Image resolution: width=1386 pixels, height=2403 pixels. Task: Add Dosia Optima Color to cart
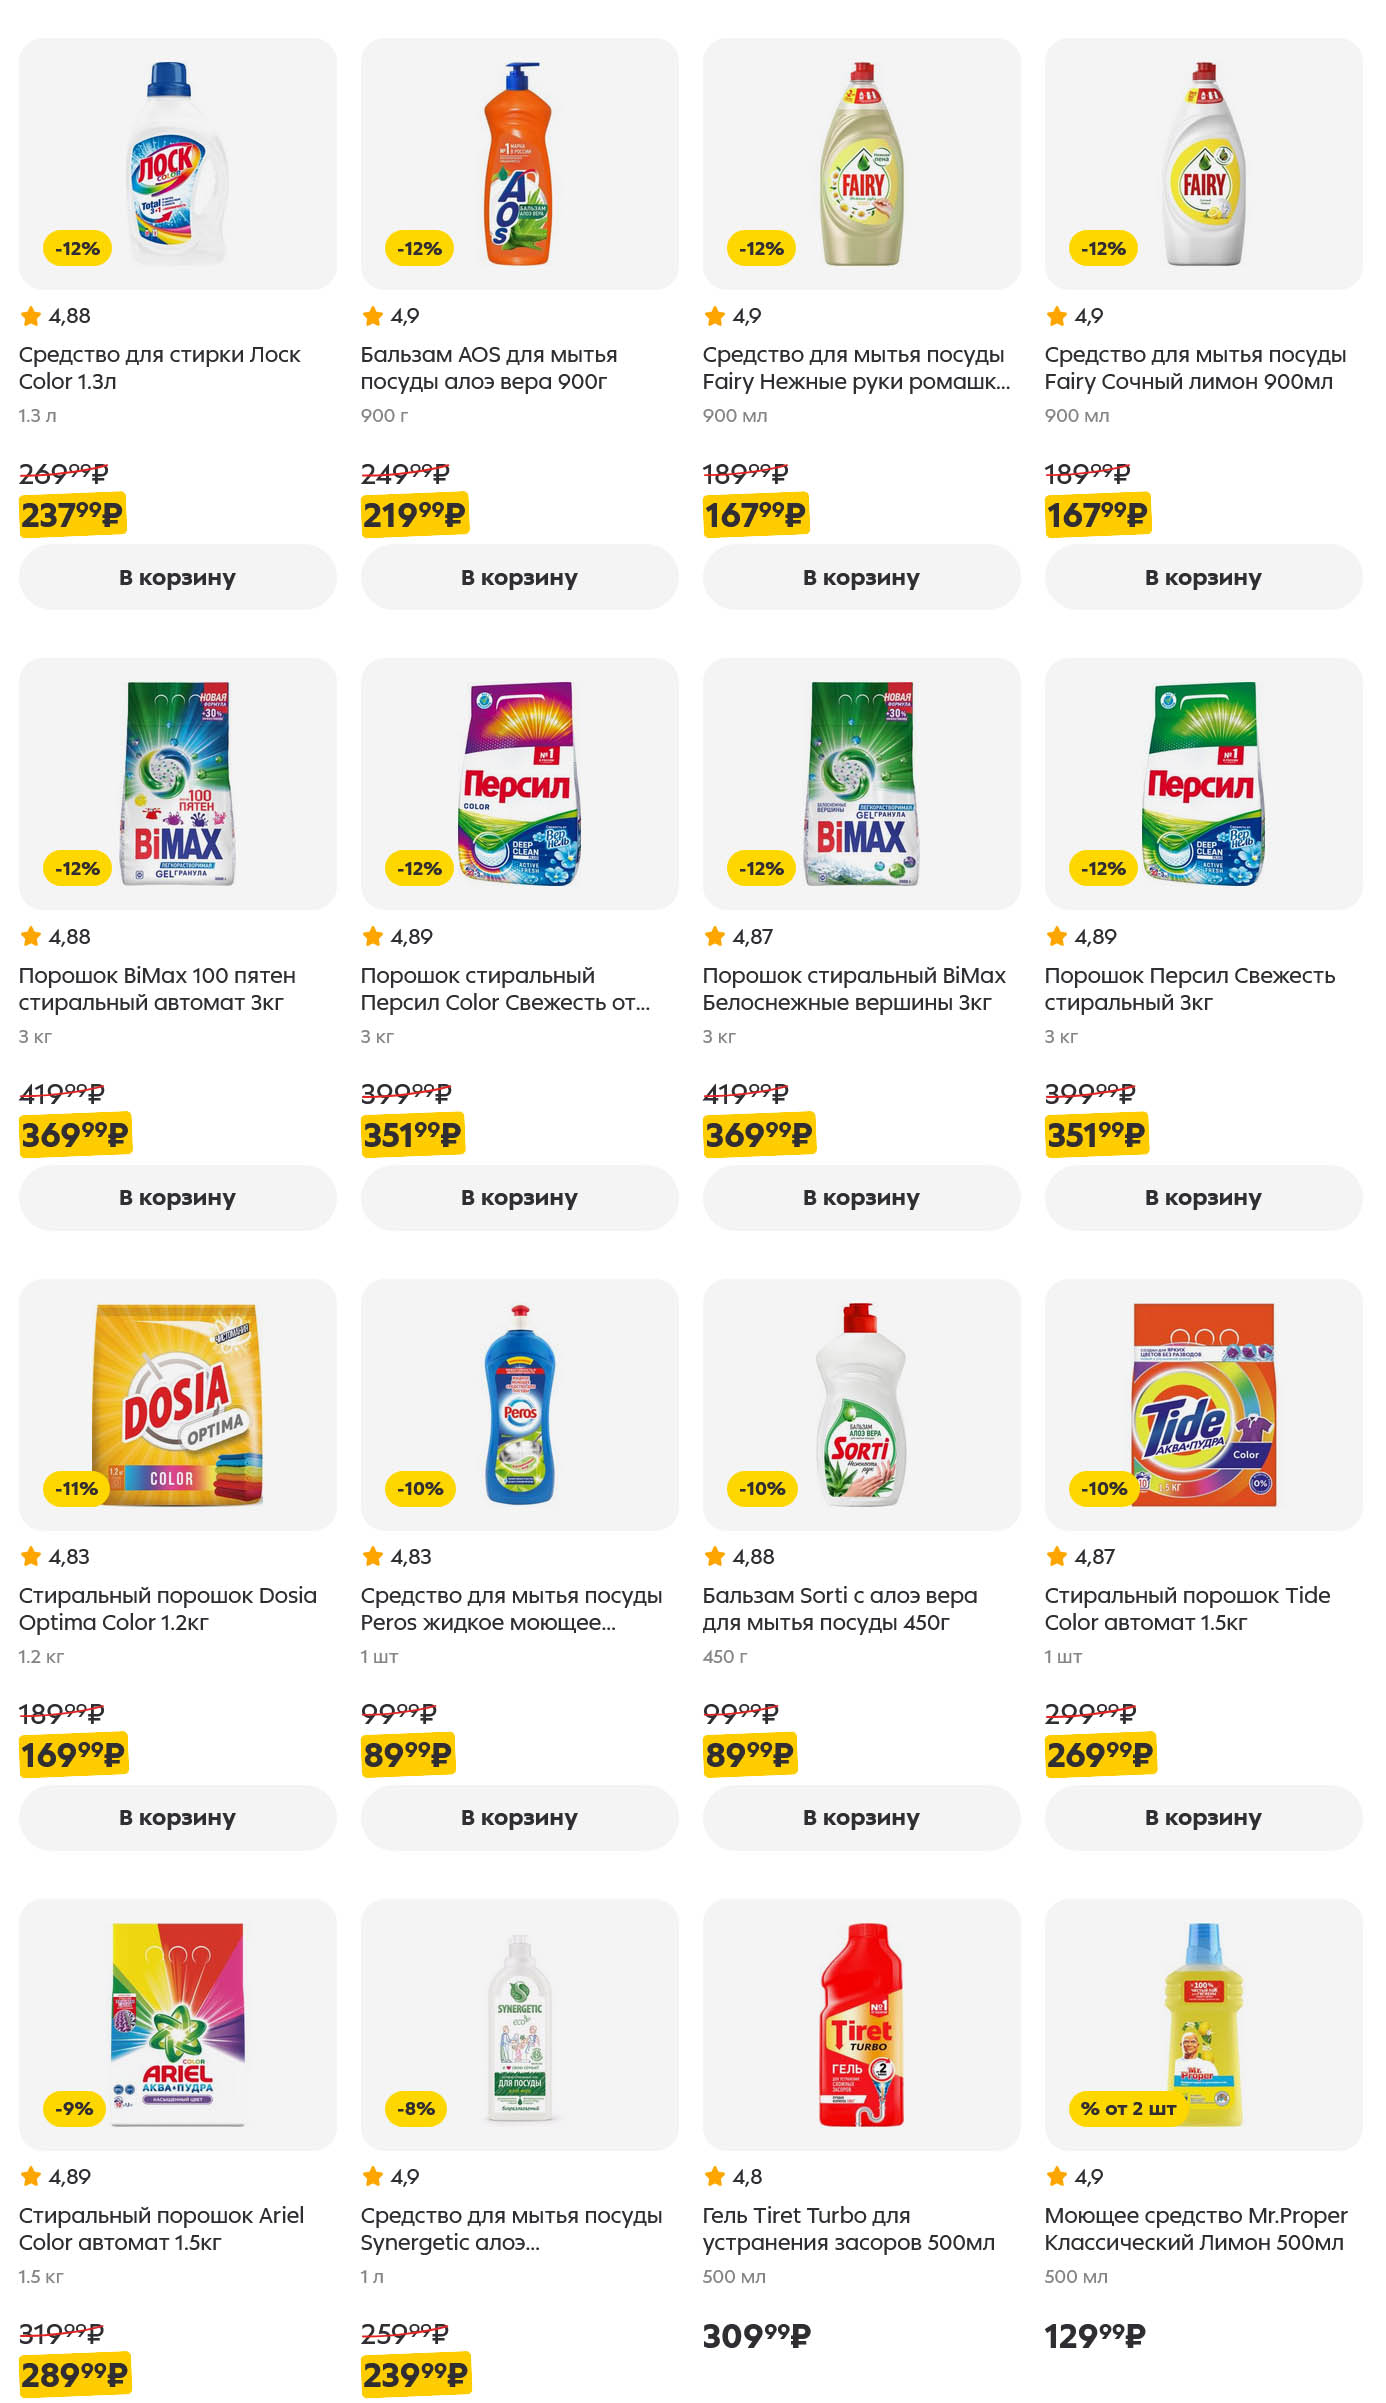click(x=177, y=1817)
